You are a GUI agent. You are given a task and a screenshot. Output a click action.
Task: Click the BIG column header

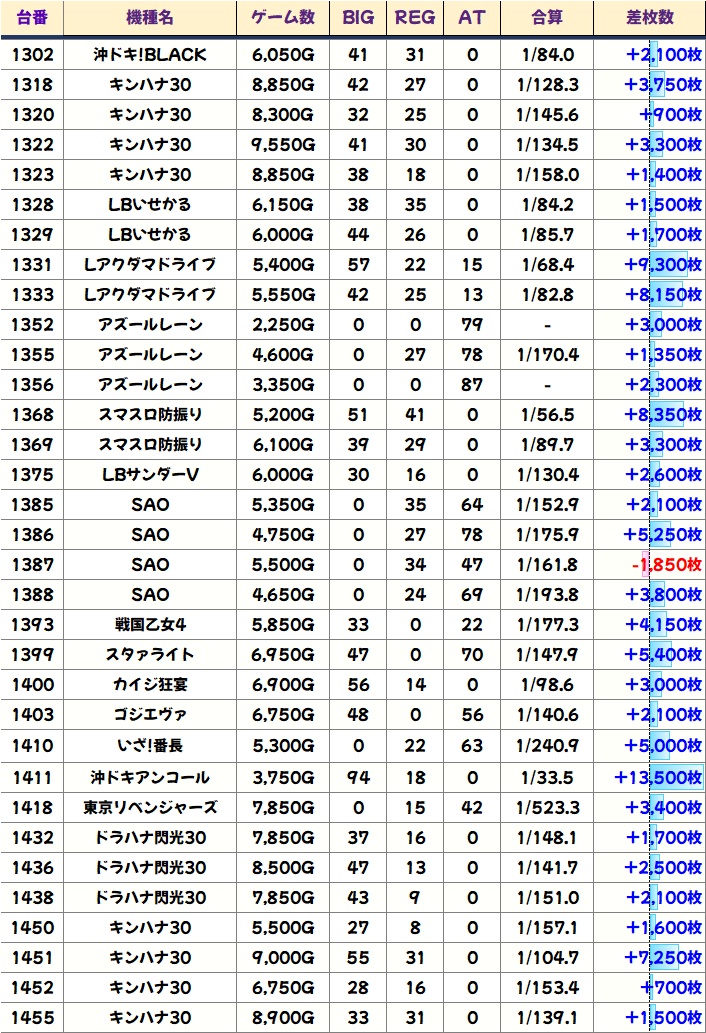tap(358, 18)
